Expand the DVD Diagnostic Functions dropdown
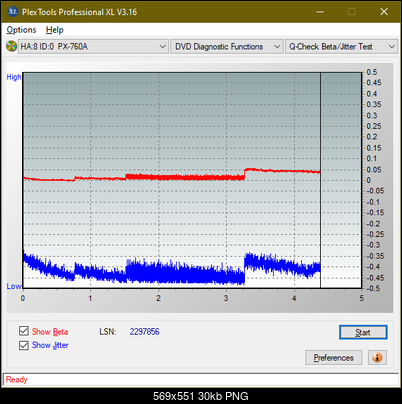The height and width of the screenshot is (404, 402). pos(227,47)
